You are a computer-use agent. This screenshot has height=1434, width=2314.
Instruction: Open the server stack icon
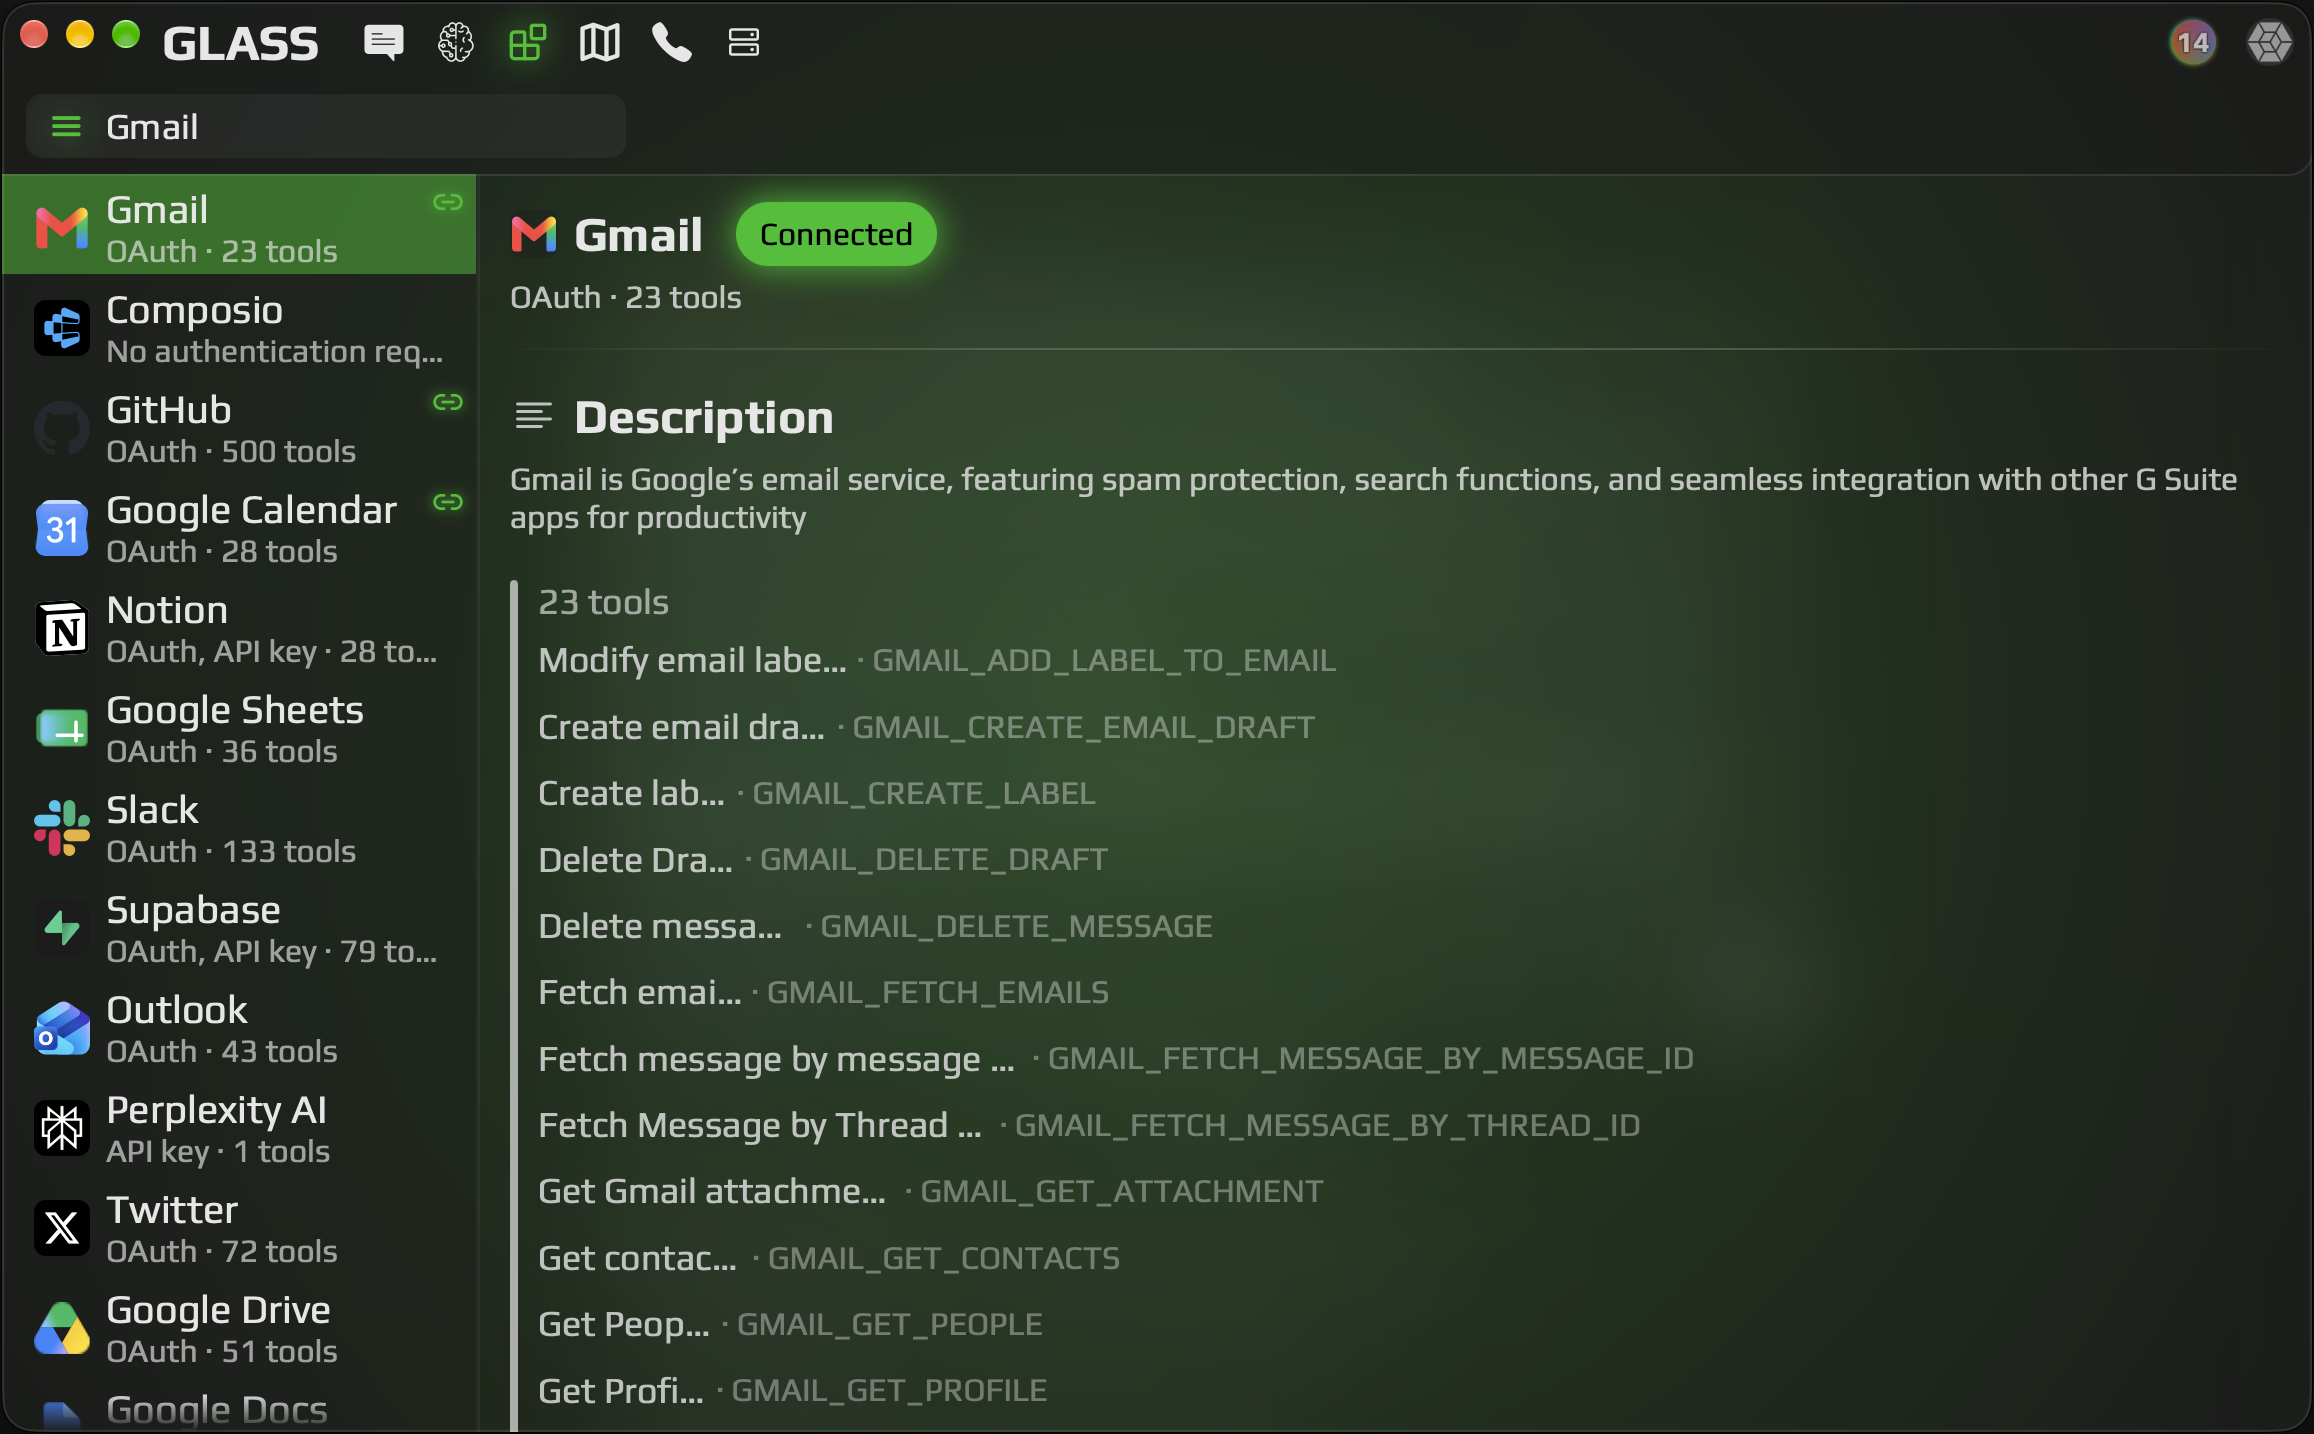click(743, 43)
